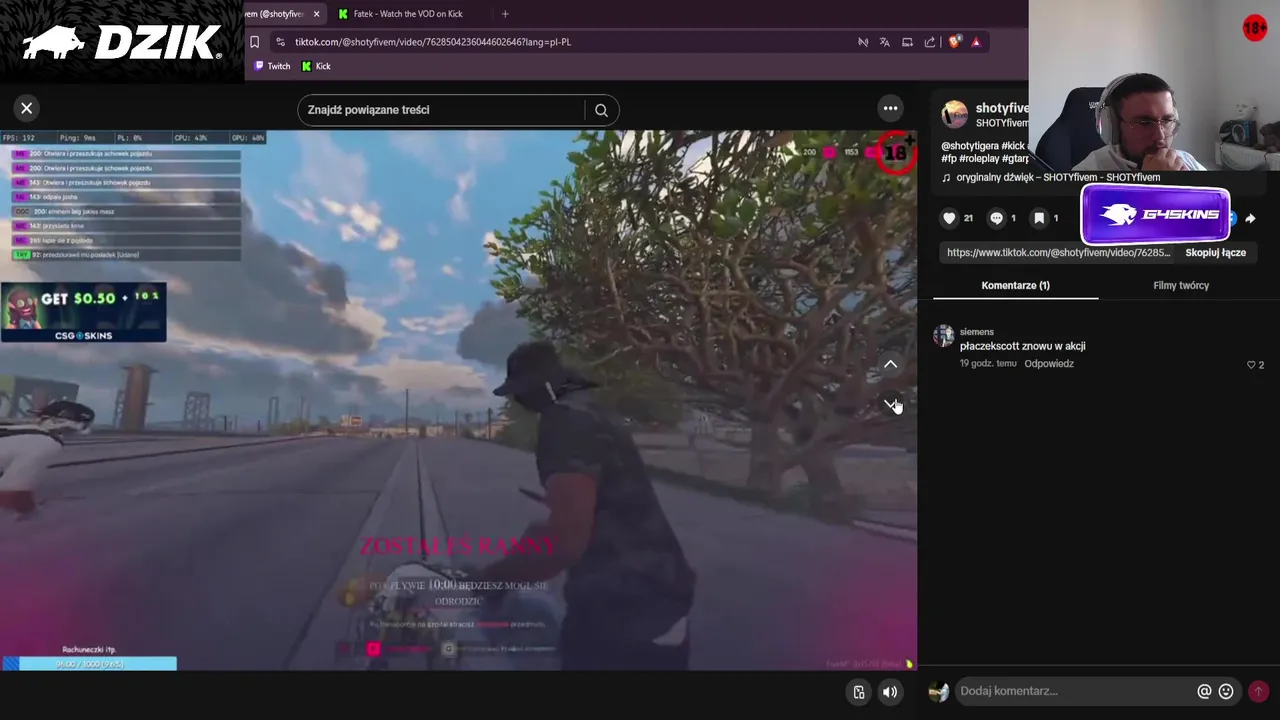The width and height of the screenshot is (1280, 720).
Task: Focus the 'Dodaj komentarz...' input
Action: point(1074,691)
